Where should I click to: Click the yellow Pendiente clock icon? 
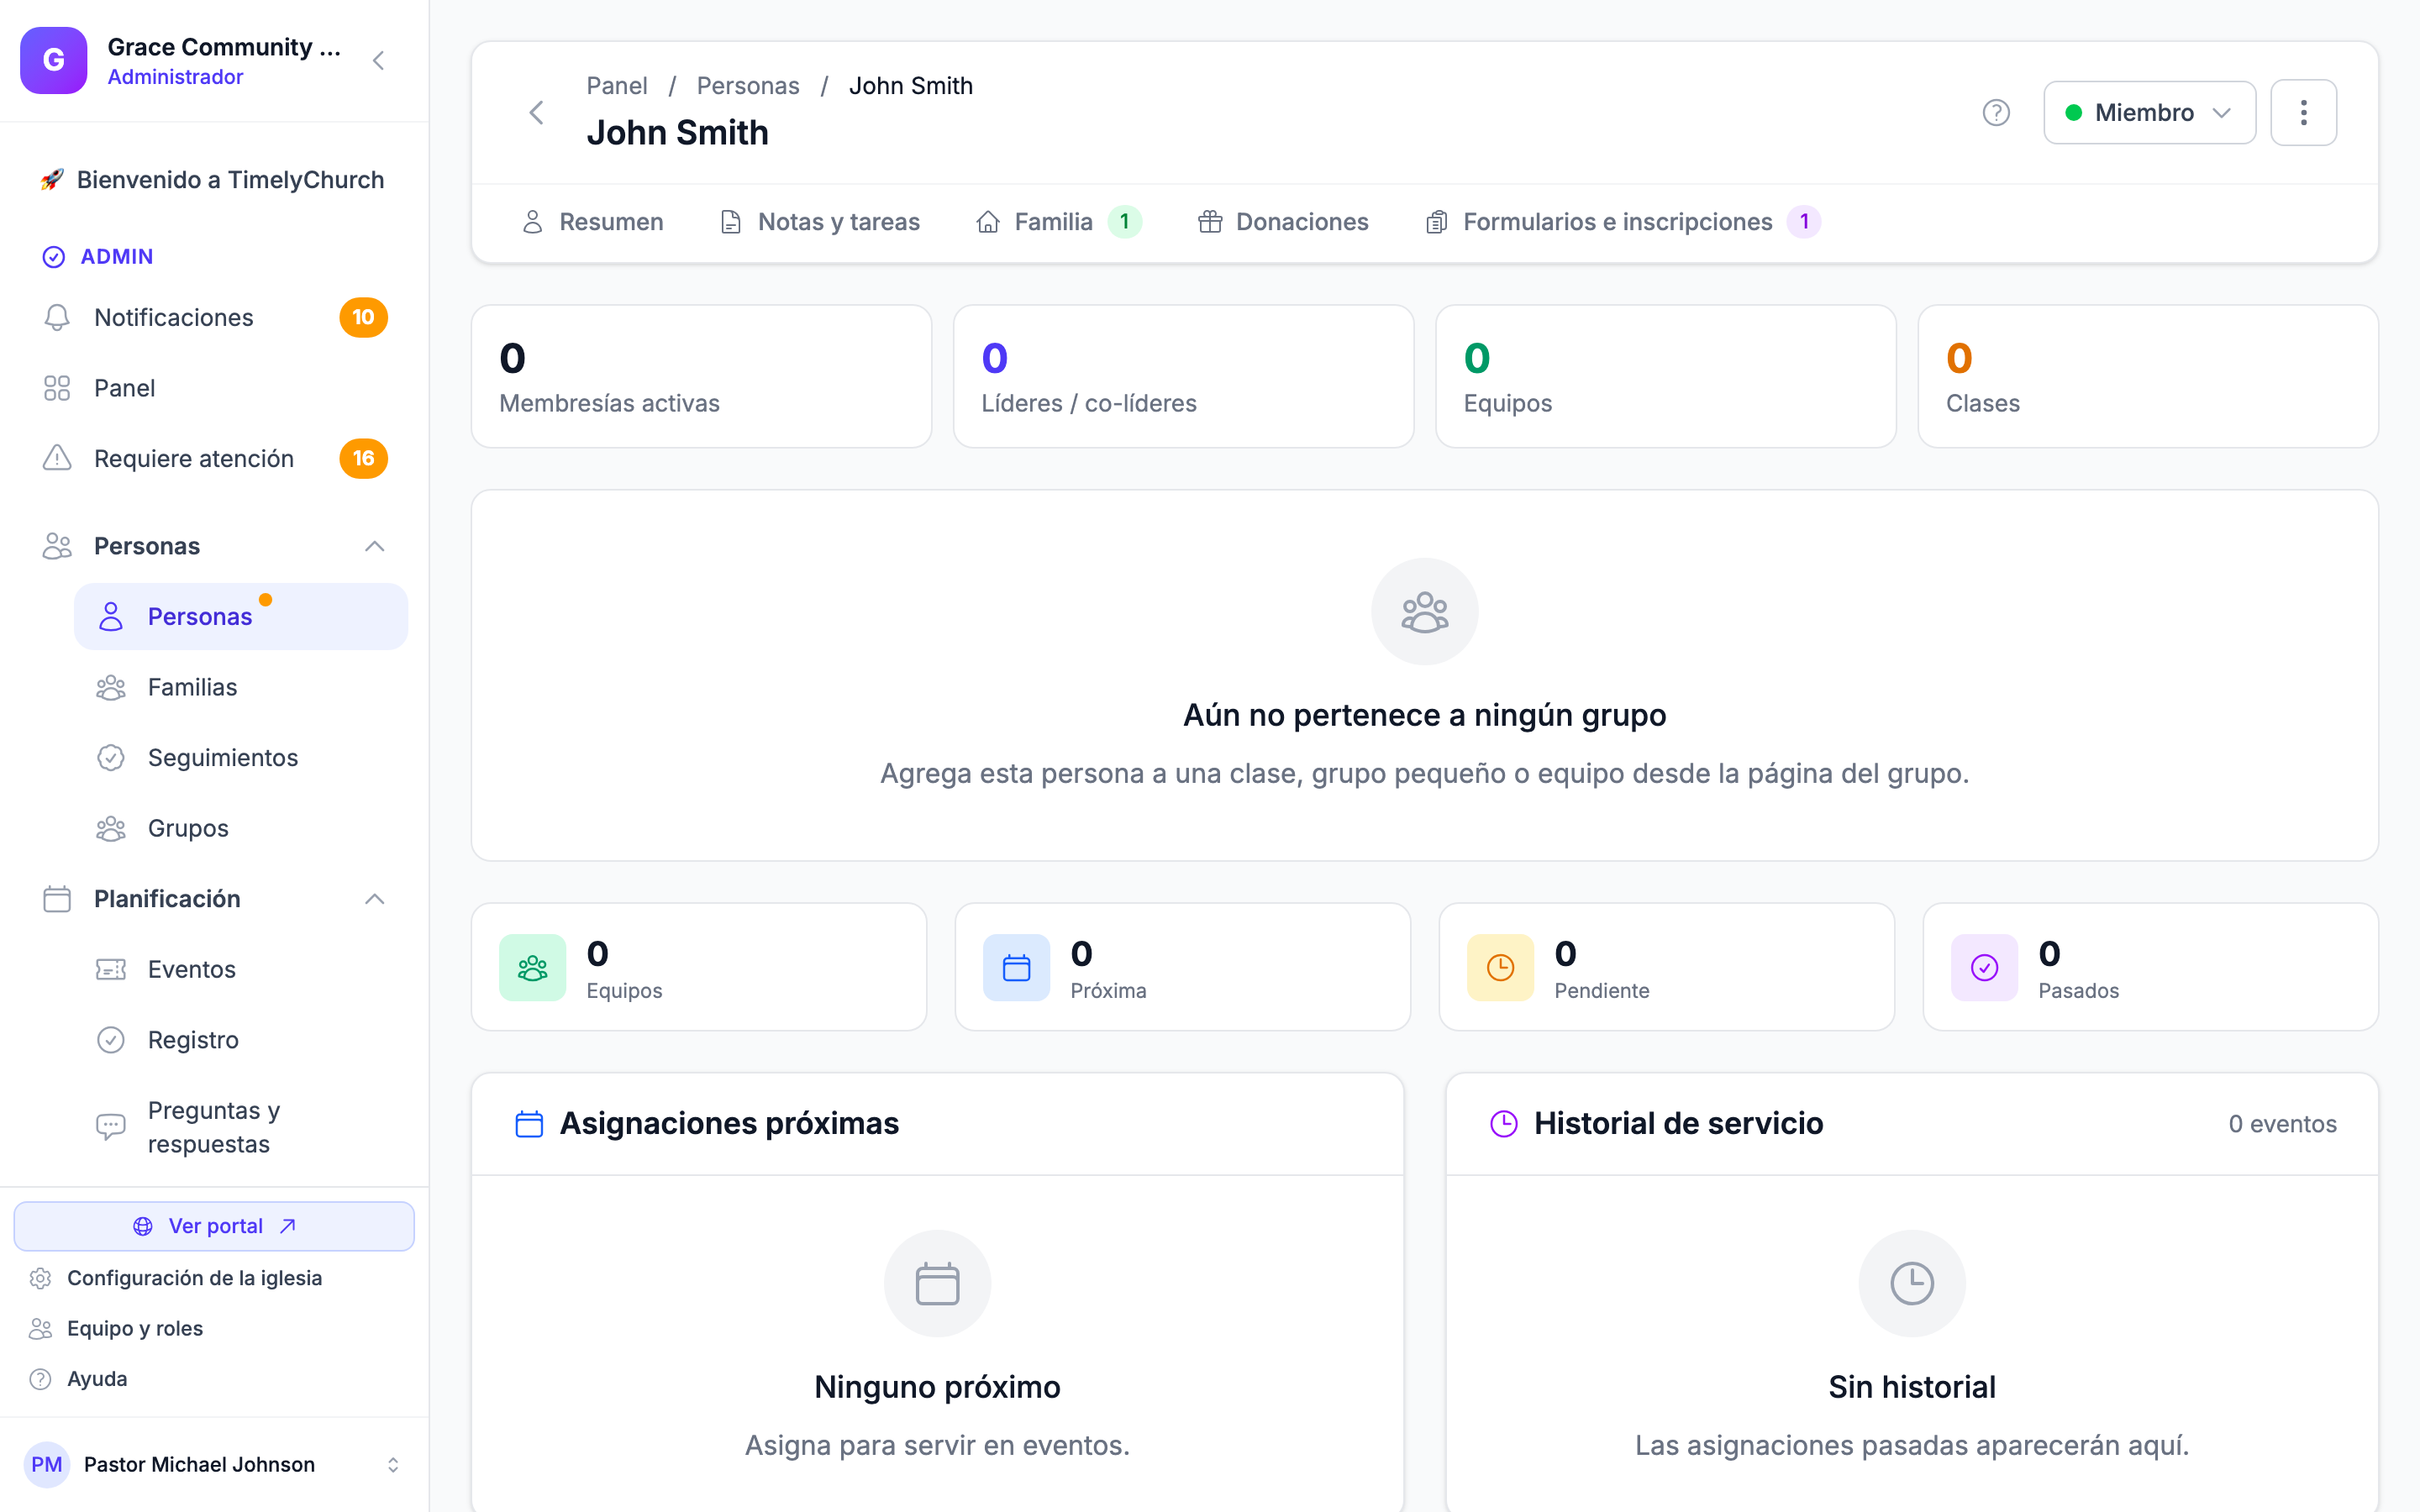pyautogui.click(x=1500, y=968)
